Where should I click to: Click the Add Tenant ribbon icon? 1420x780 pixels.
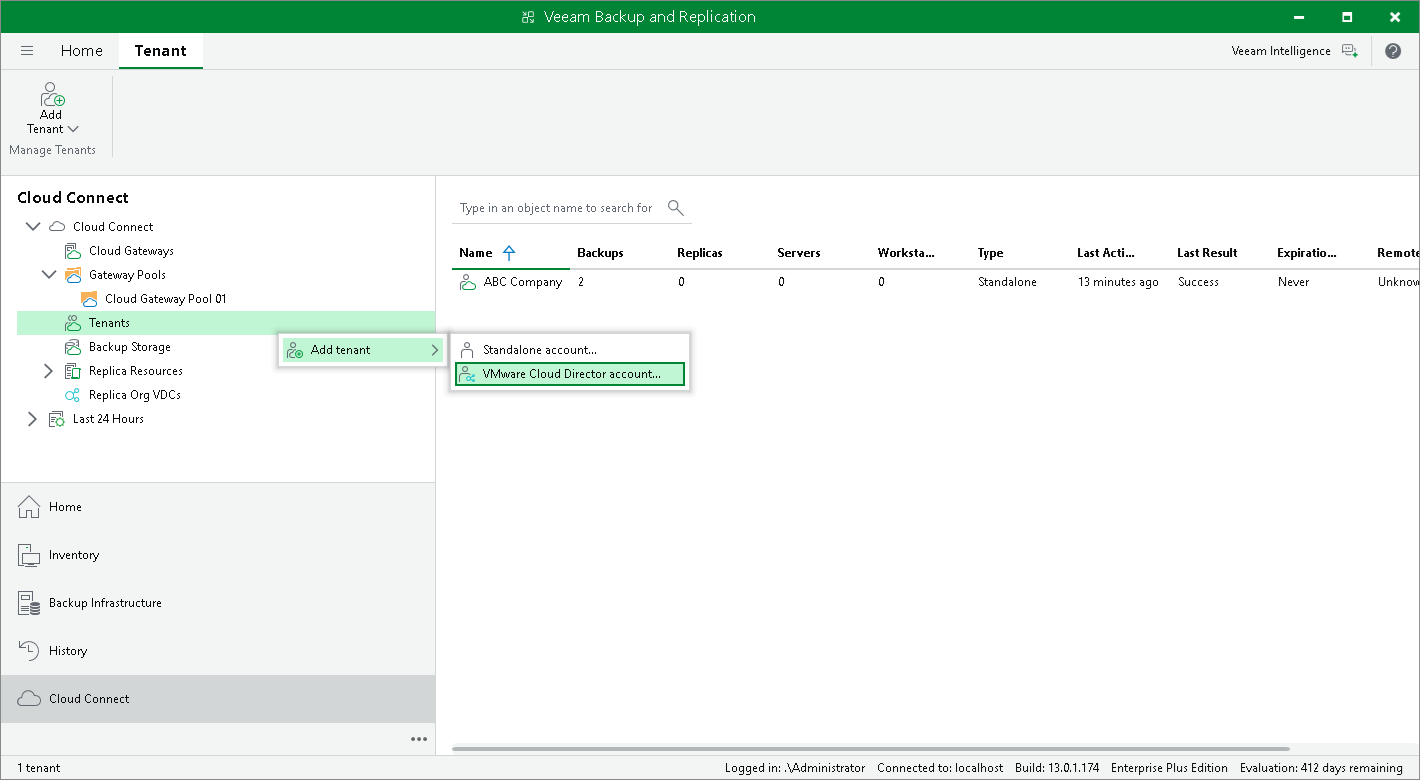[x=50, y=105]
